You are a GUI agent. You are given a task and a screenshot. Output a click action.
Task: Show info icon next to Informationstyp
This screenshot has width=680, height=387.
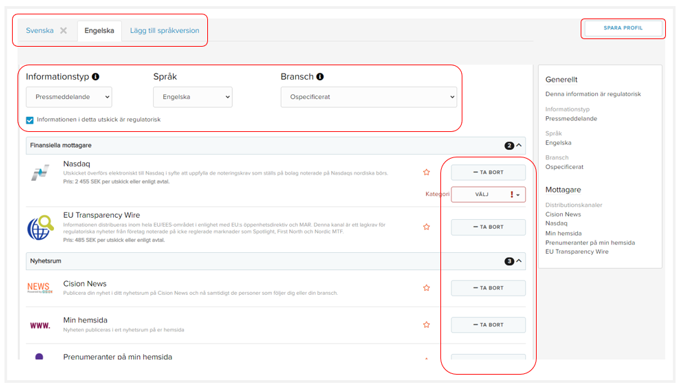click(95, 77)
